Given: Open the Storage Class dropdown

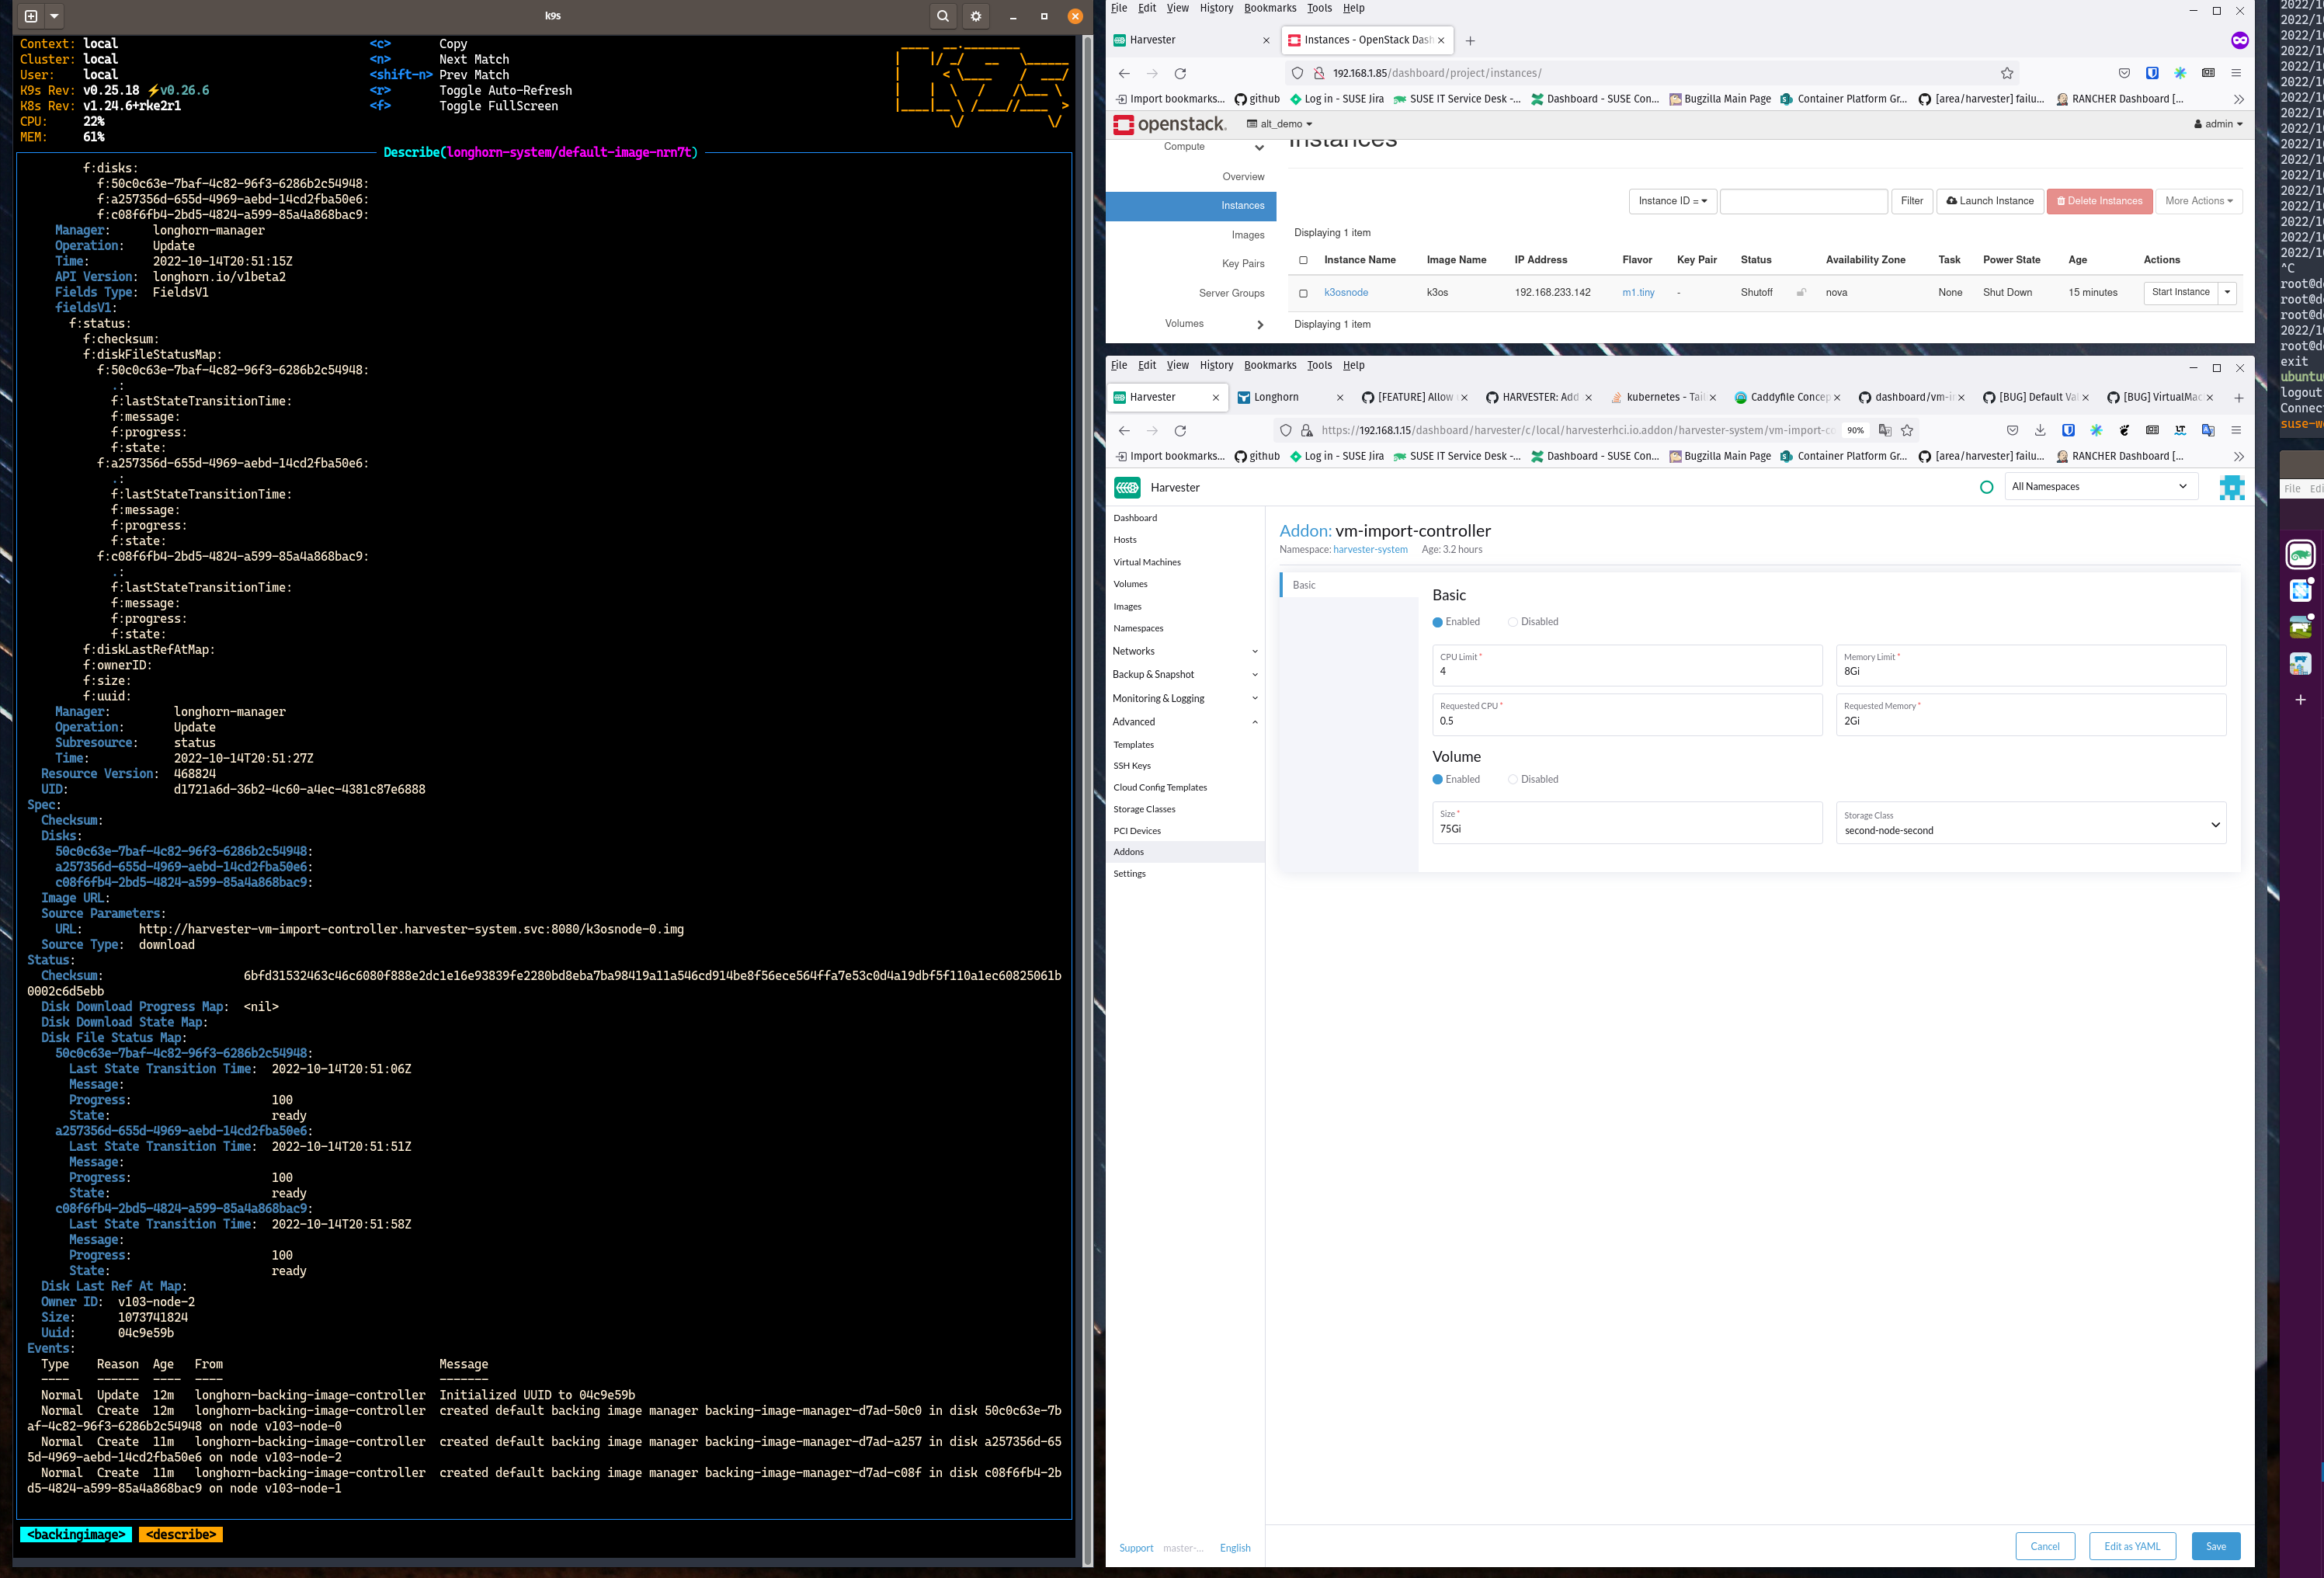Looking at the screenshot, I should tap(2030, 823).
